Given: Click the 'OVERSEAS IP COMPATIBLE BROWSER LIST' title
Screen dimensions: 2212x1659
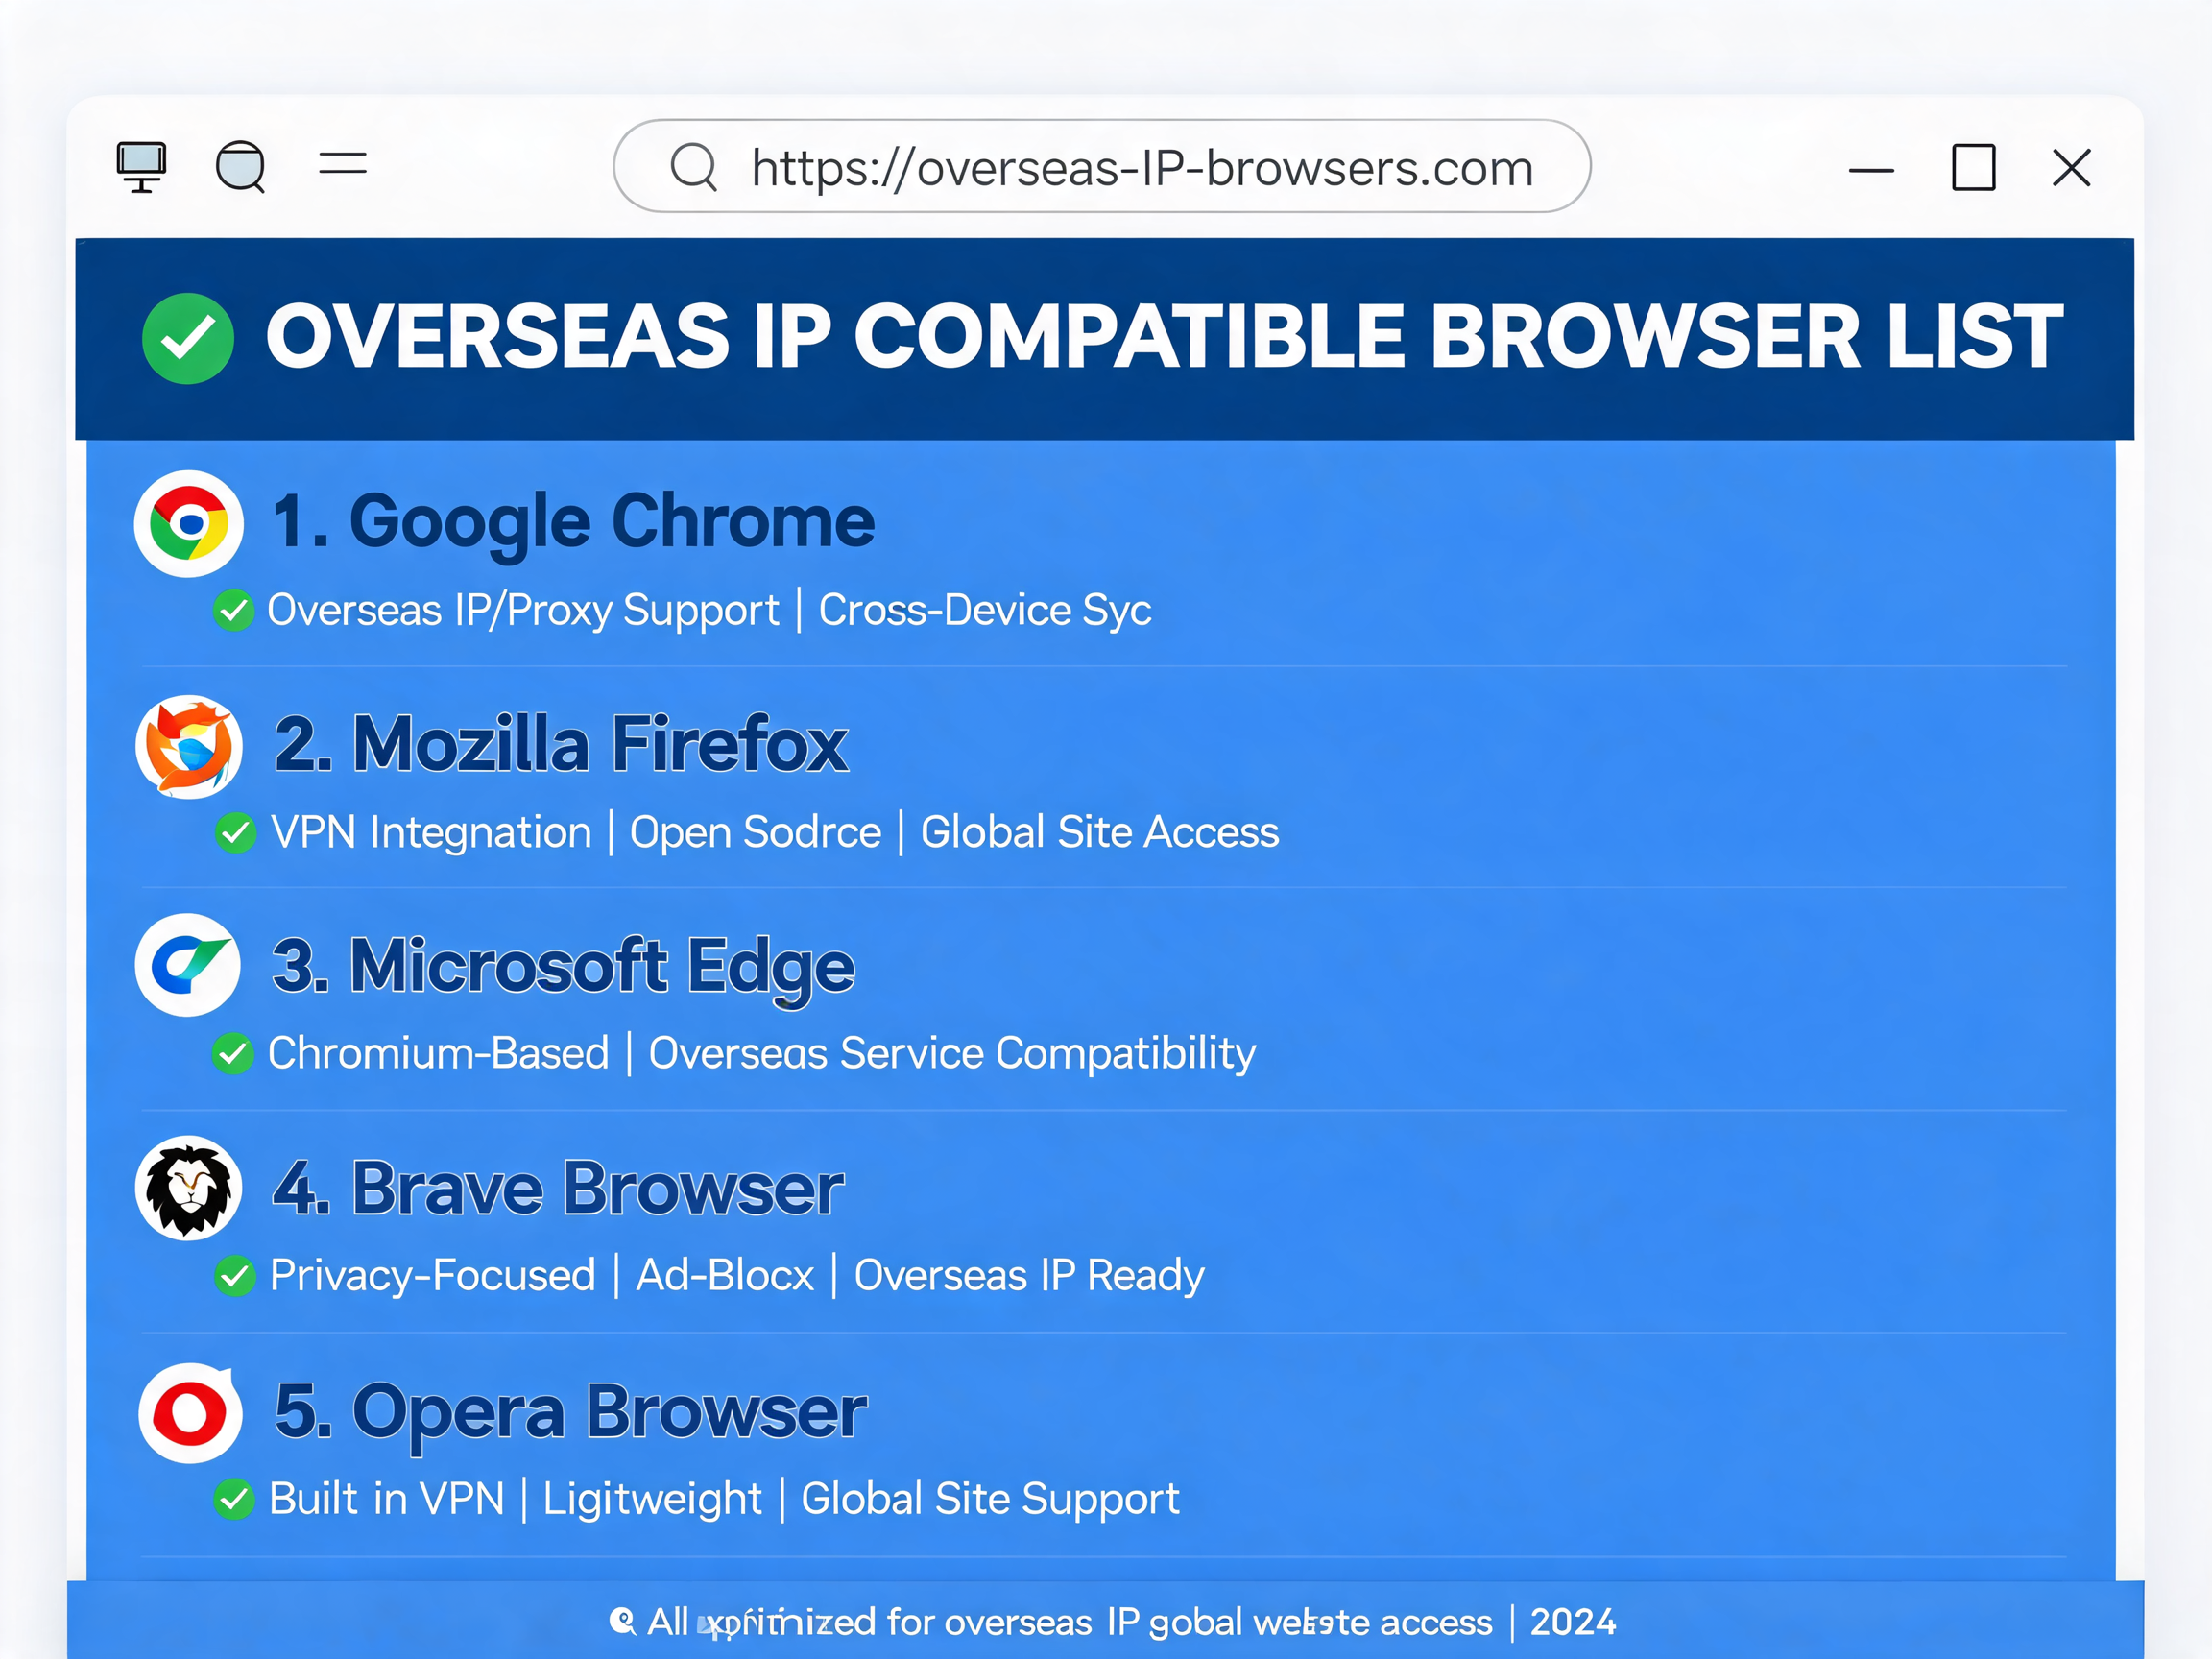Looking at the screenshot, I should (1164, 337).
